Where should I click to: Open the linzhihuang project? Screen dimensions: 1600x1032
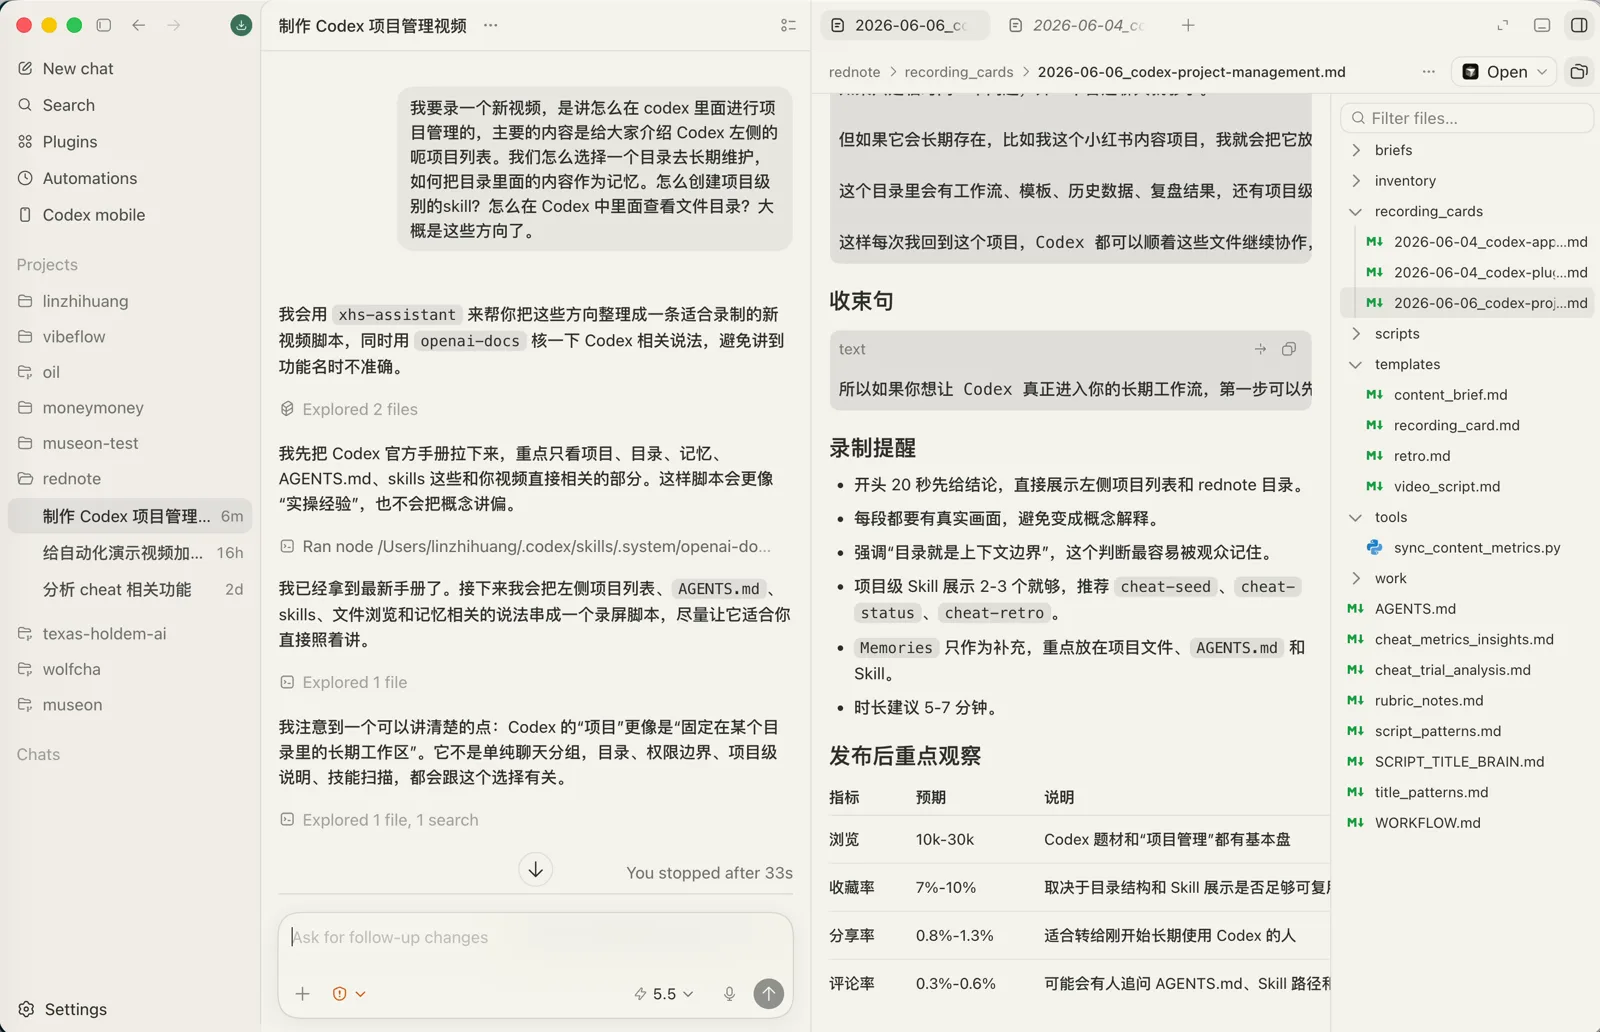130,301
